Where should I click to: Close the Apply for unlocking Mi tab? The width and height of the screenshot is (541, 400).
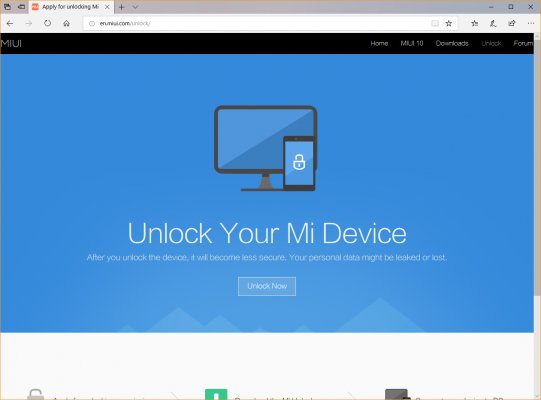(107, 7)
